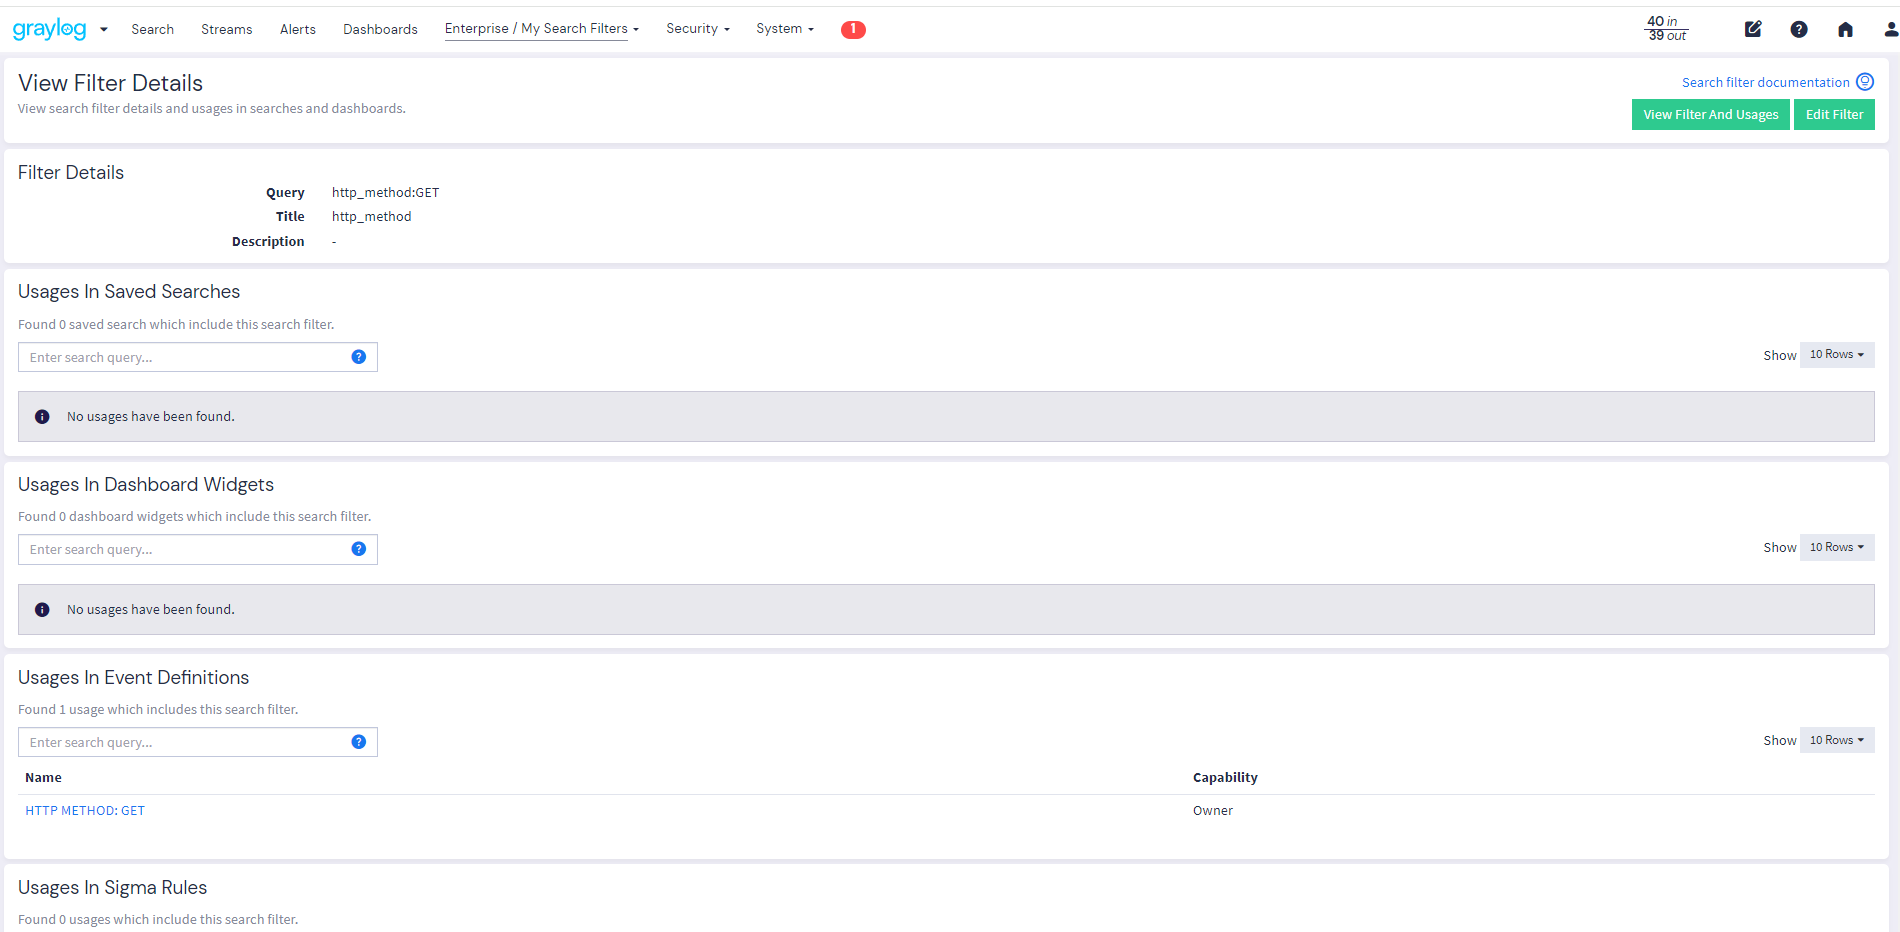
Task: Go to the home page via house icon
Action: [1845, 29]
